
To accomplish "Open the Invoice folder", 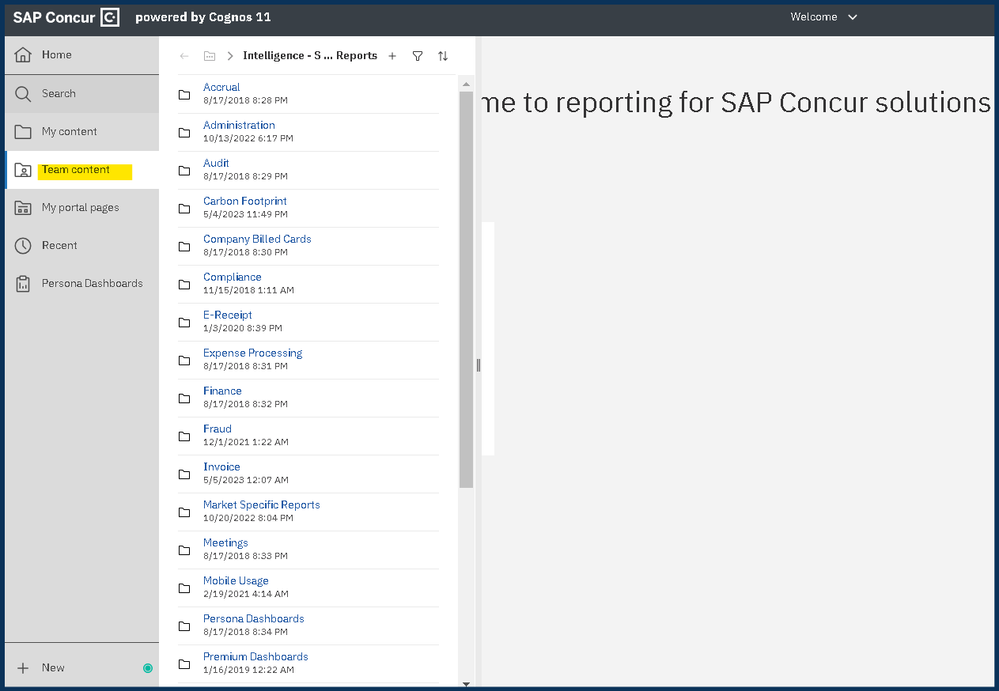I will pos(222,467).
